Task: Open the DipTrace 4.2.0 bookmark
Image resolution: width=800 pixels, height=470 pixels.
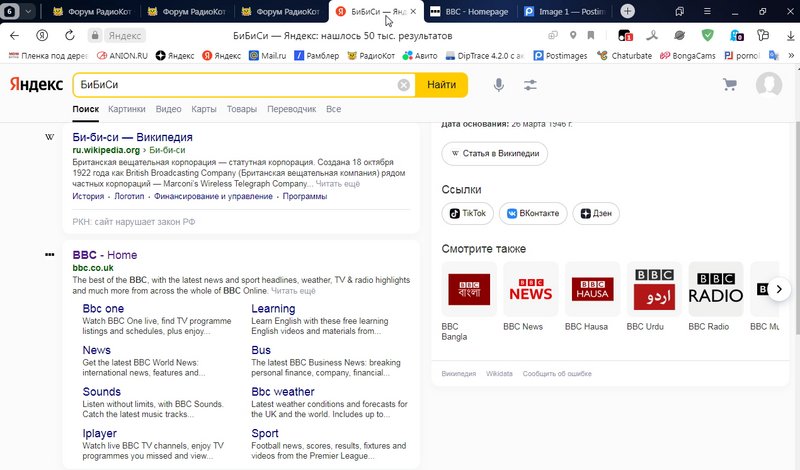Action: [485, 56]
